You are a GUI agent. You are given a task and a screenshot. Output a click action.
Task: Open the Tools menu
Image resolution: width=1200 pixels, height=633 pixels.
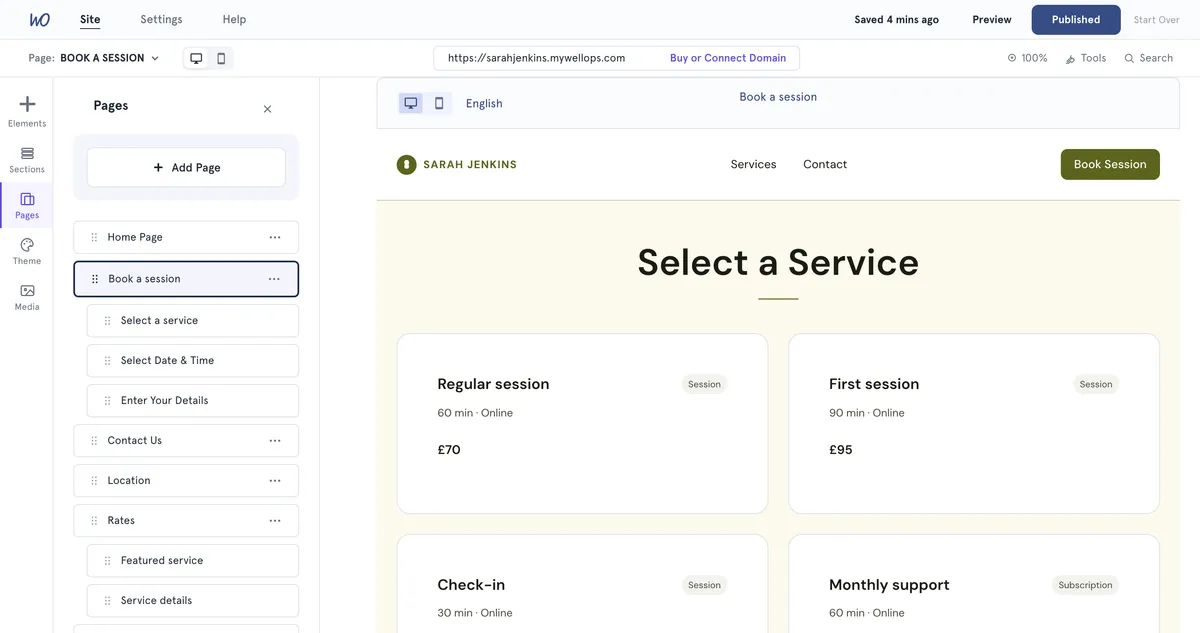pos(1086,58)
